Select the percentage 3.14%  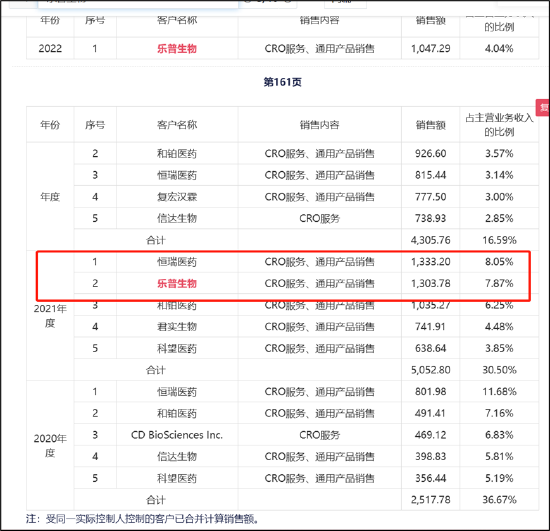499,175
